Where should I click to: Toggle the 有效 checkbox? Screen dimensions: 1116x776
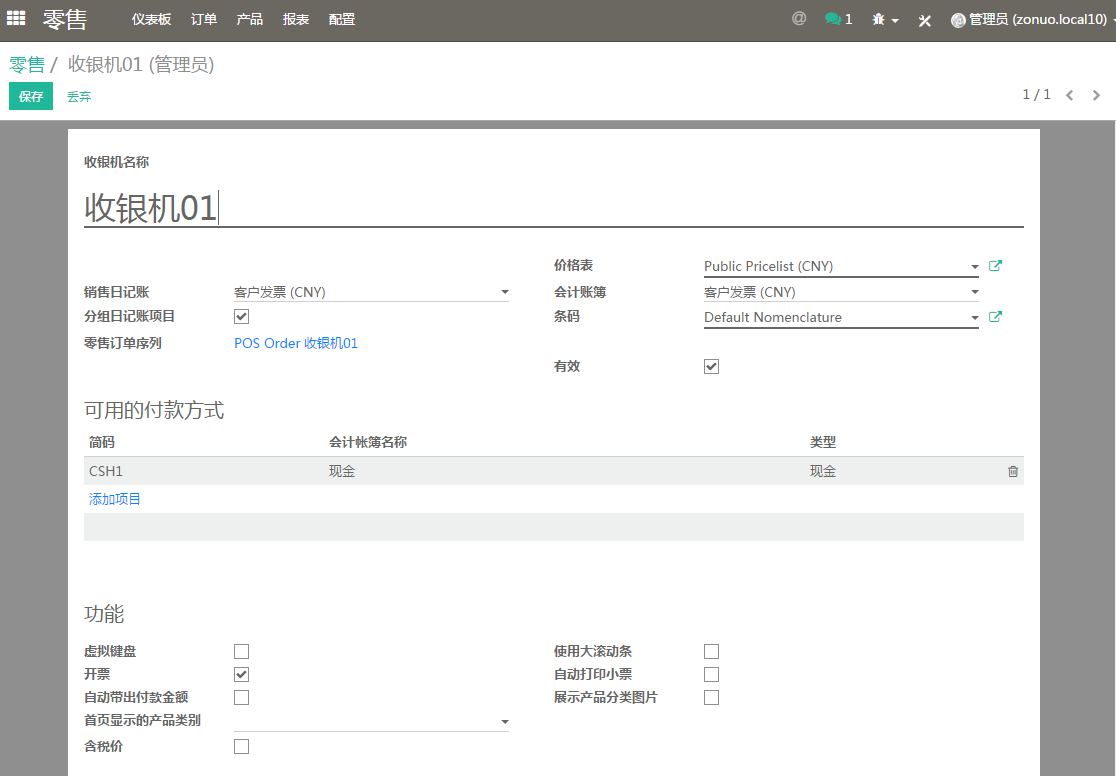(711, 366)
